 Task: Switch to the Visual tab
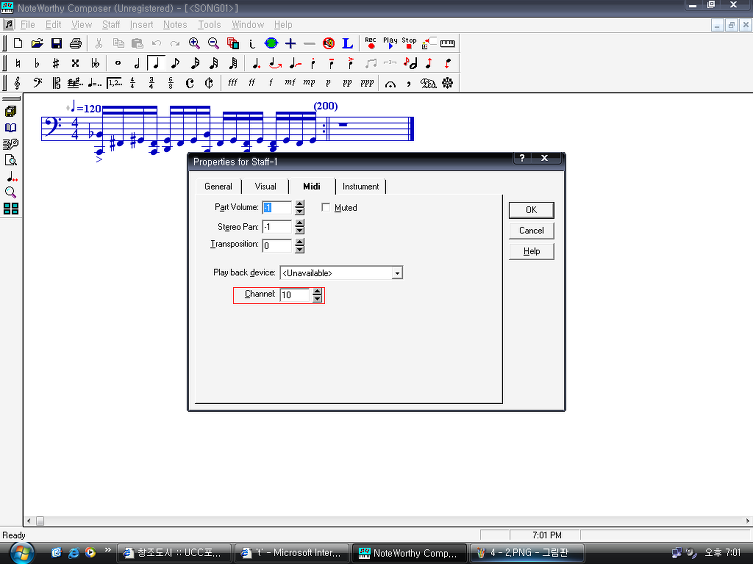[266, 186]
